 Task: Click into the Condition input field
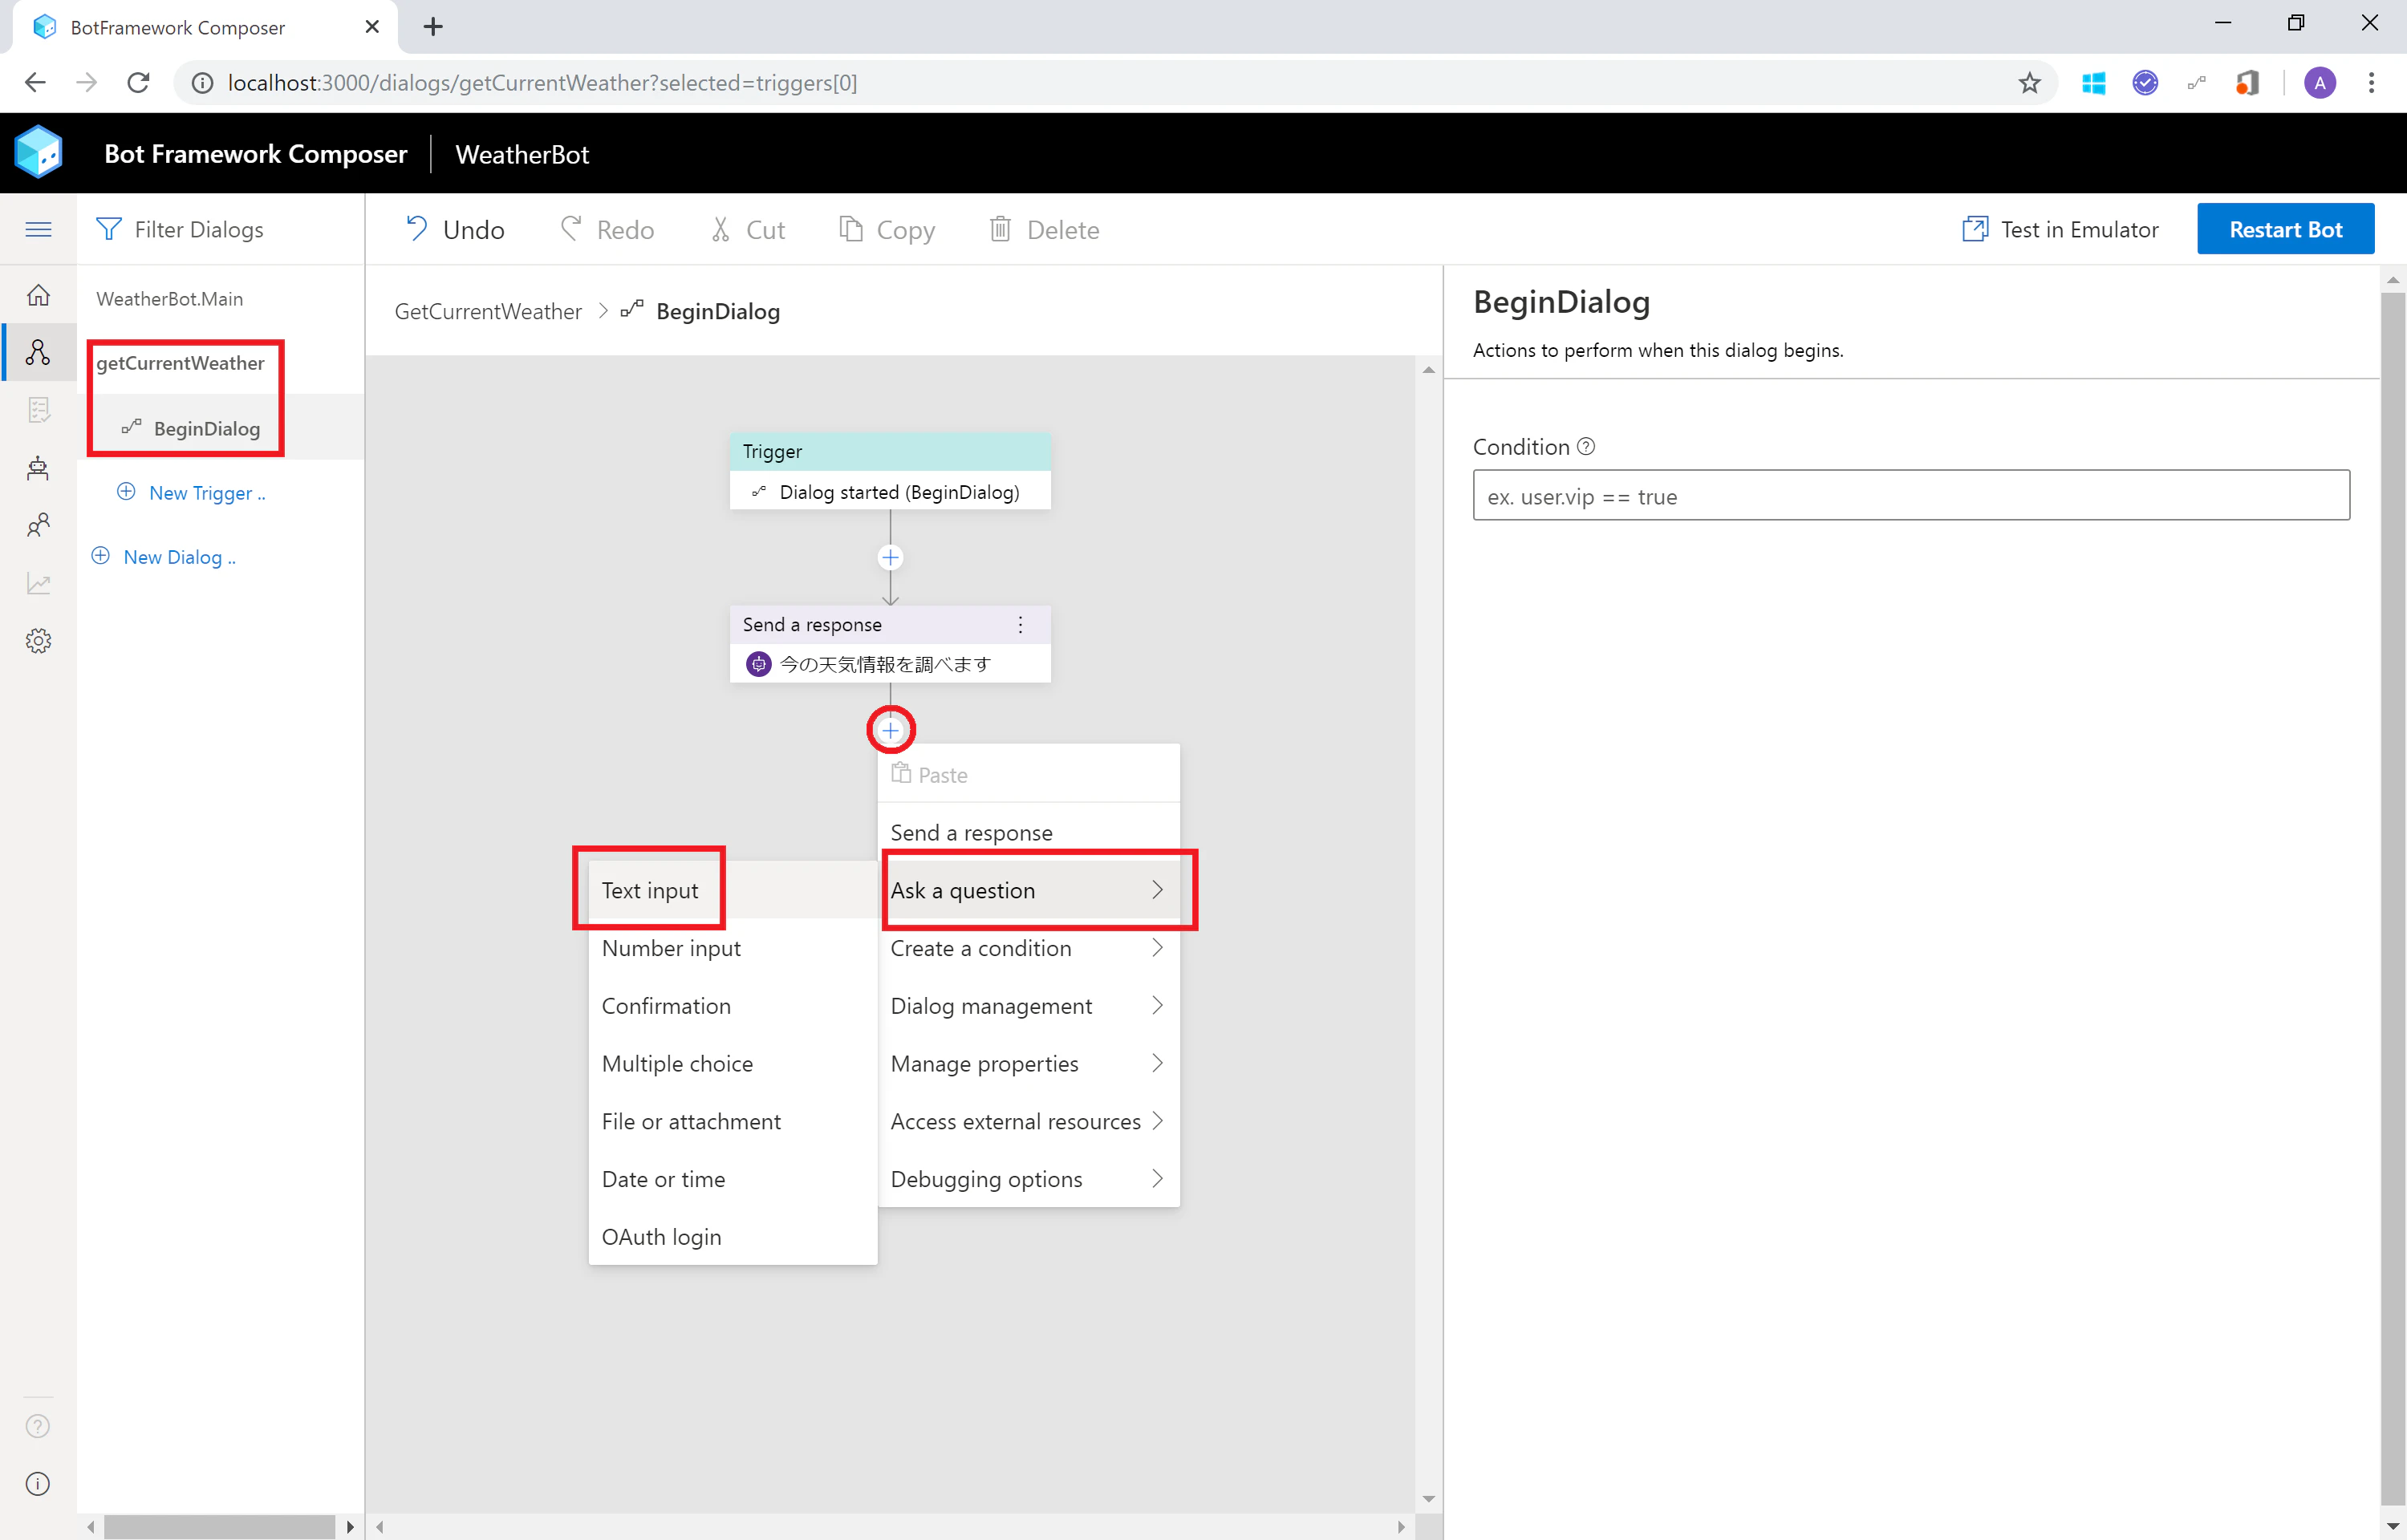click(x=1911, y=496)
